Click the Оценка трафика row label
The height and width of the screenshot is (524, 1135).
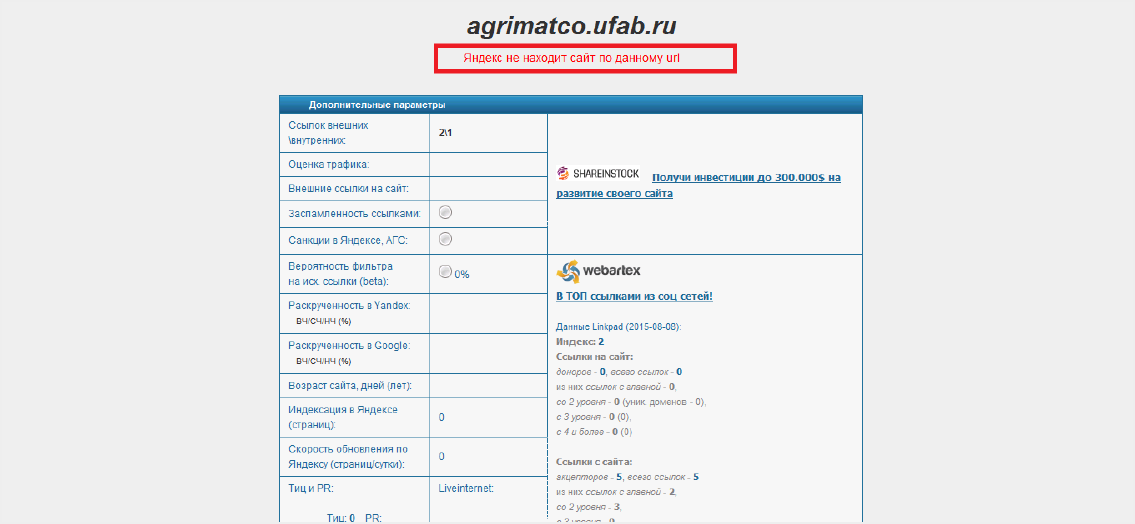tap(328, 164)
